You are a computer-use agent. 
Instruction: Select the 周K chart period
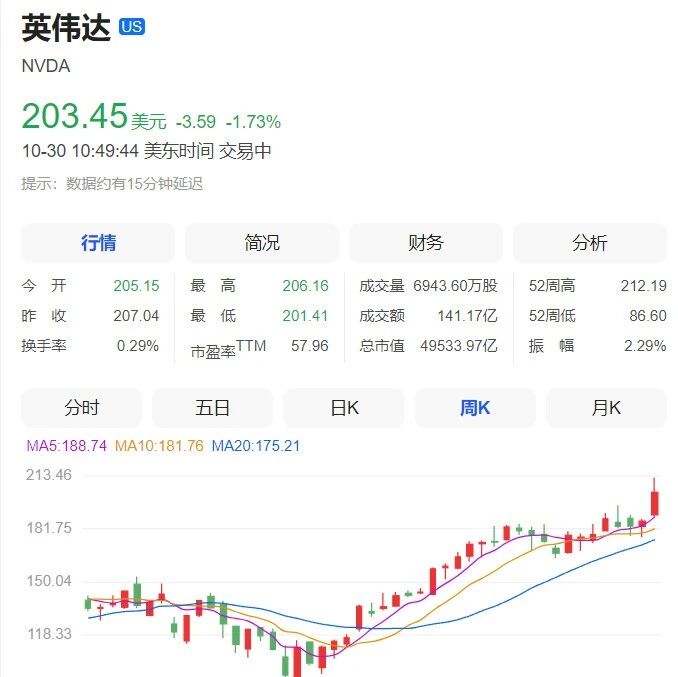click(x=475, y=408)
